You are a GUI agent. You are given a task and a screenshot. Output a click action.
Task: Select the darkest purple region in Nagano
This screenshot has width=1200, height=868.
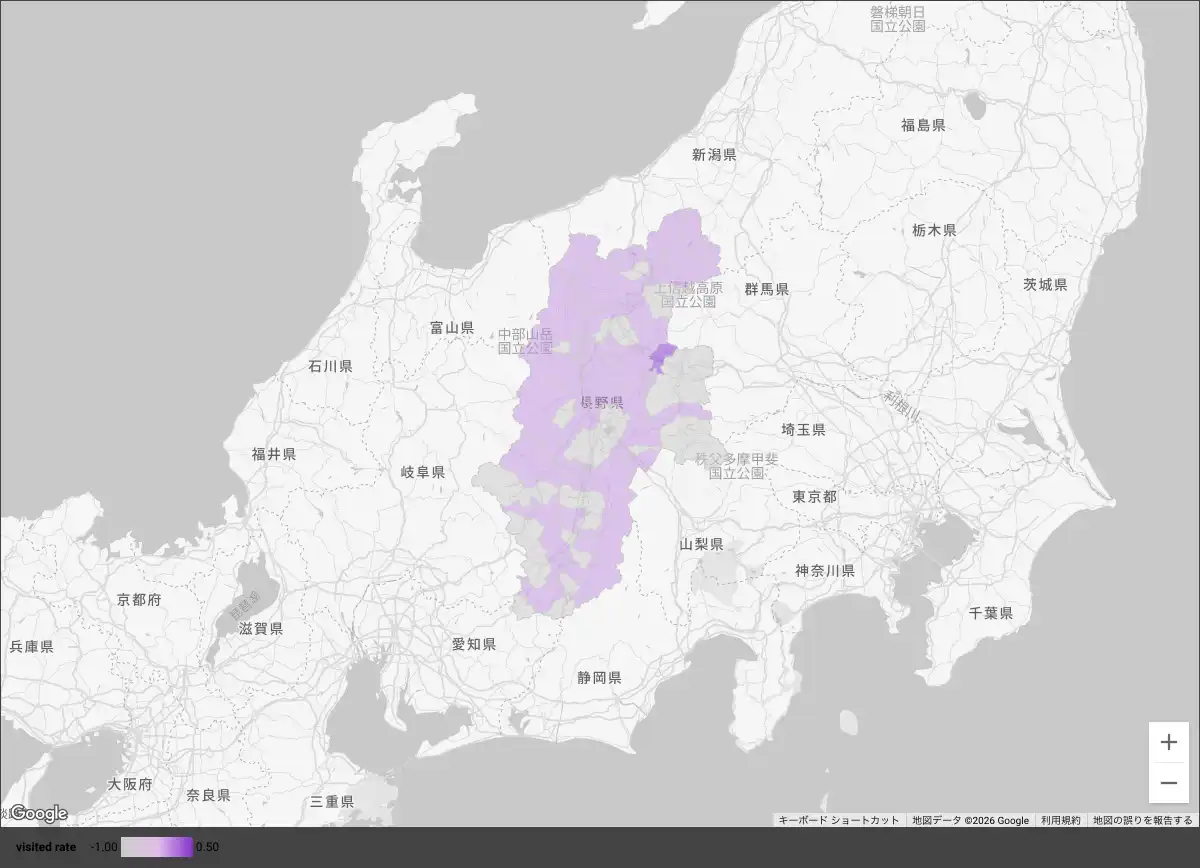662,356
